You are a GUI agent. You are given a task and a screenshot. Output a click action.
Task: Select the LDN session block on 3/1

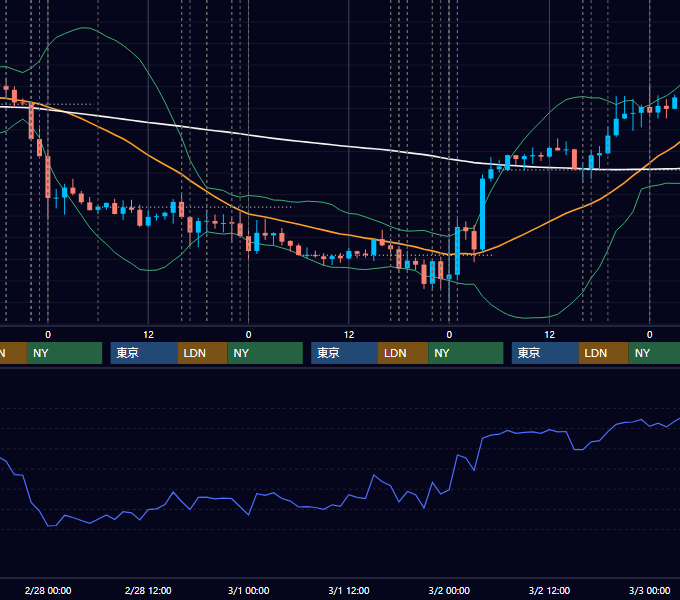(403, 353)
